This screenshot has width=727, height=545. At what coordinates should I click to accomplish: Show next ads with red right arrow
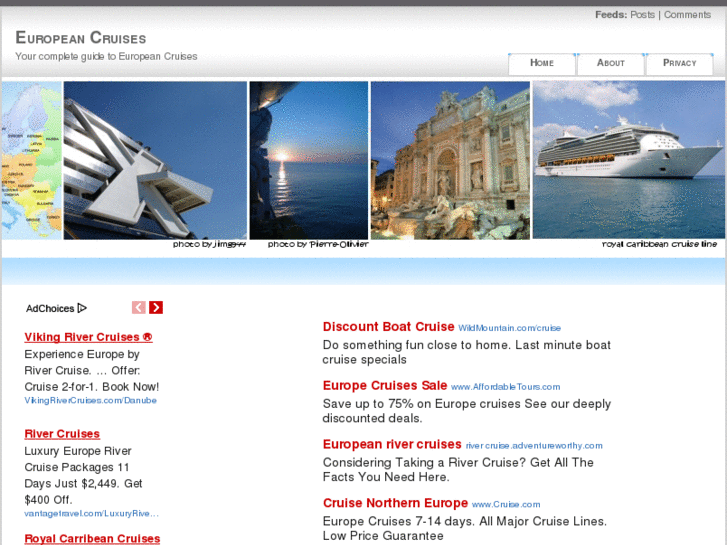tap(156, 308)
